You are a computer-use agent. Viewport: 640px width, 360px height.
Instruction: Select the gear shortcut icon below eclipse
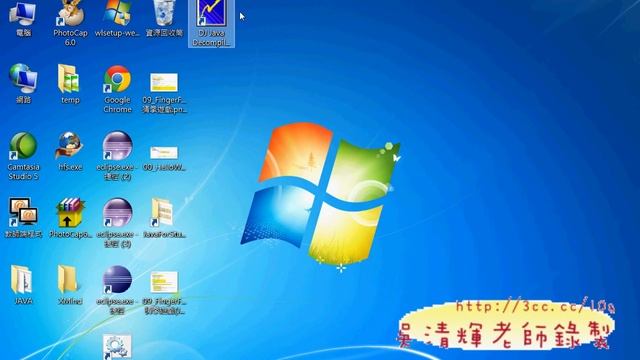(117, 347)
